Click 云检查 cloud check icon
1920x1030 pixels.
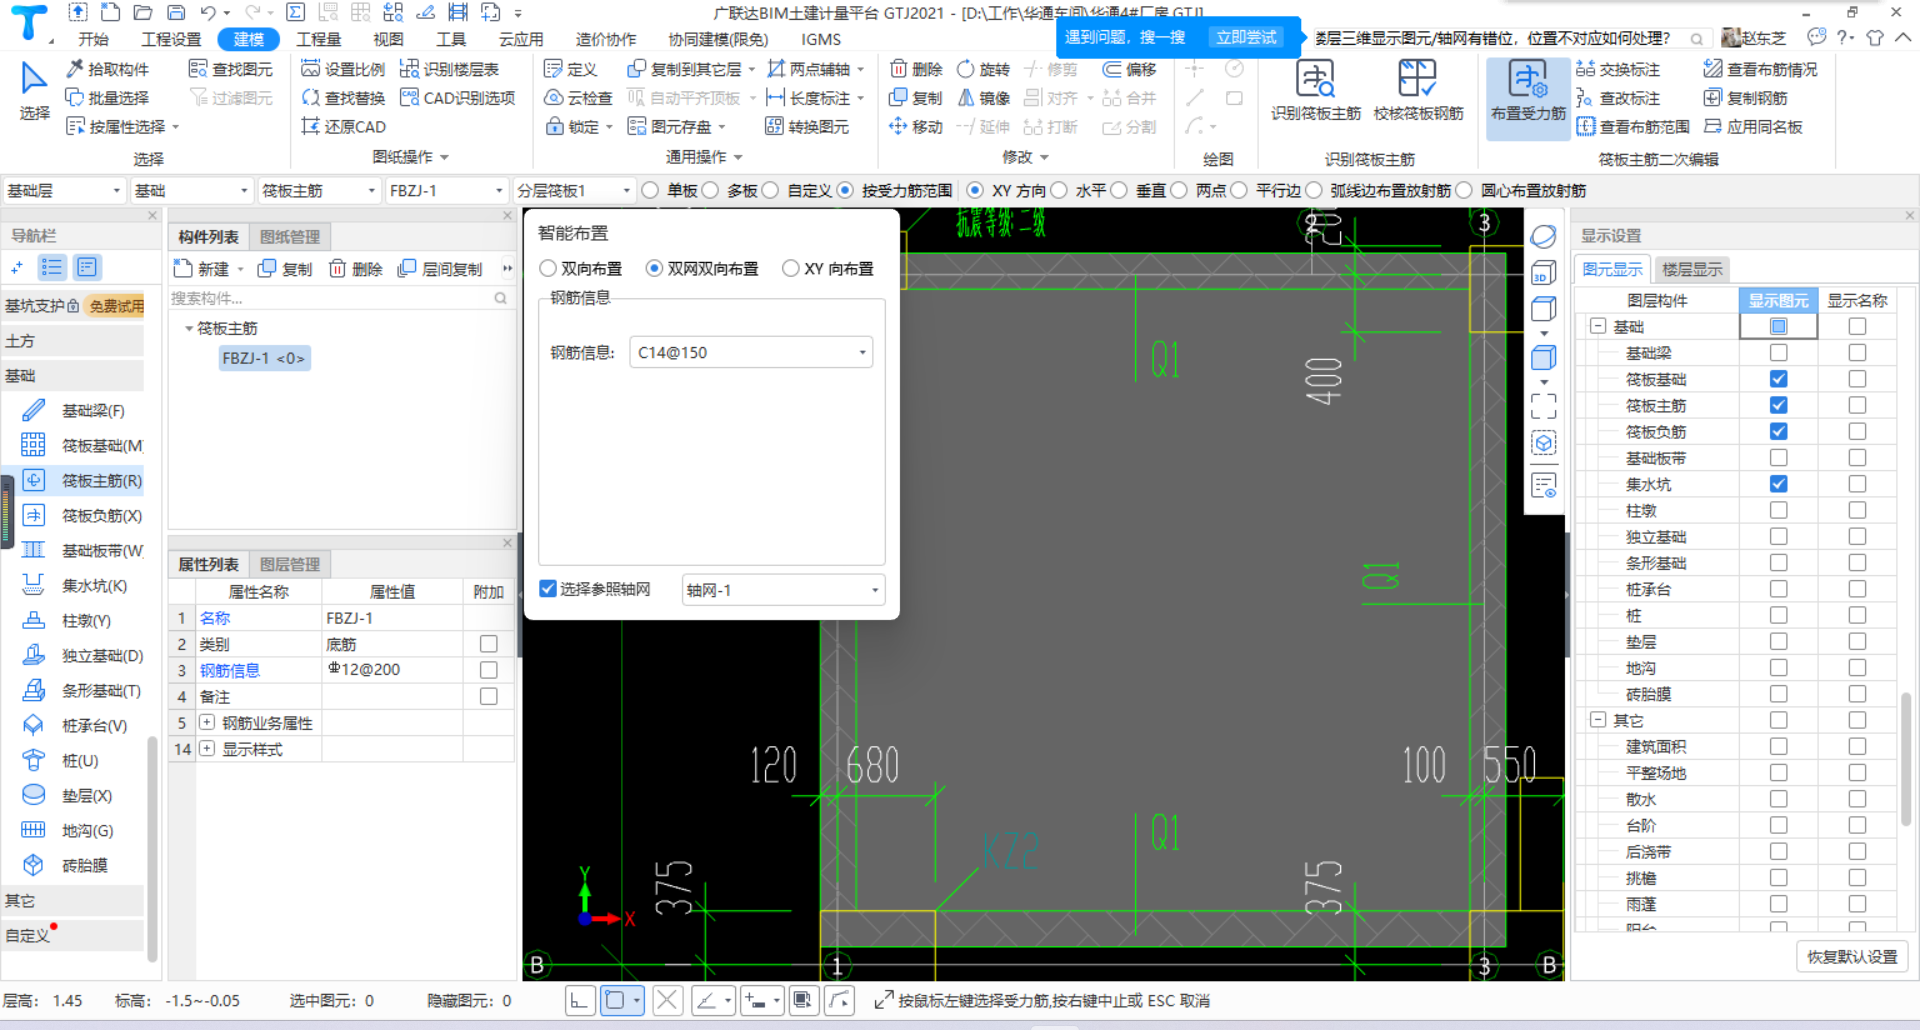[553, 98]
